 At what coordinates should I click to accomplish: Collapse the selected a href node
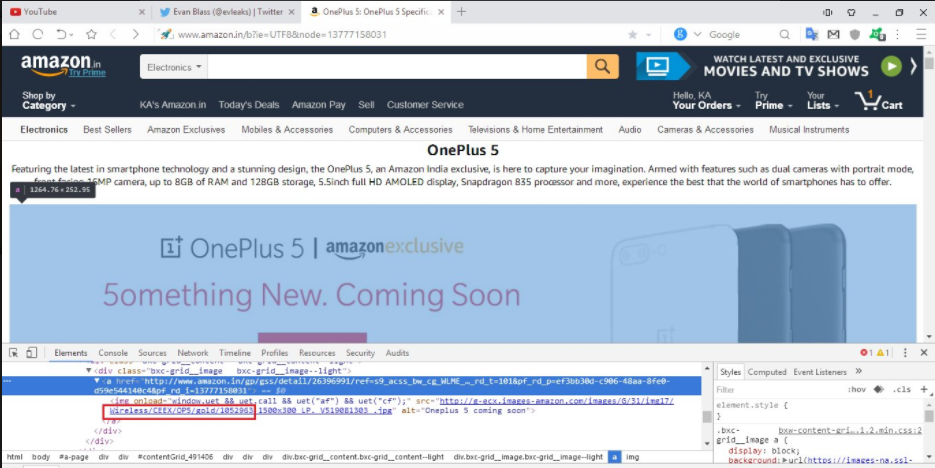pos(97,380)
